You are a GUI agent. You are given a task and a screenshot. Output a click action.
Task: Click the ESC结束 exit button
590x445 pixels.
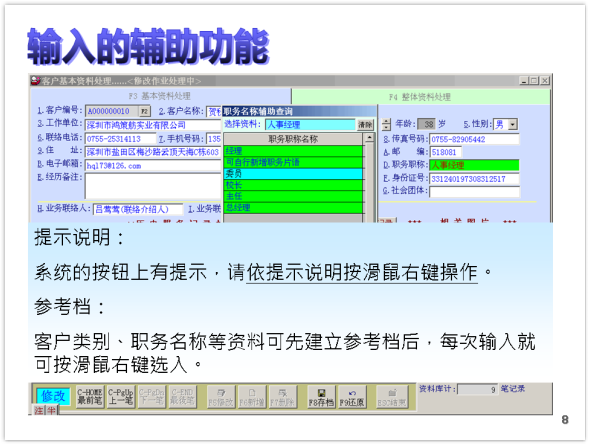tap(391, 397)
